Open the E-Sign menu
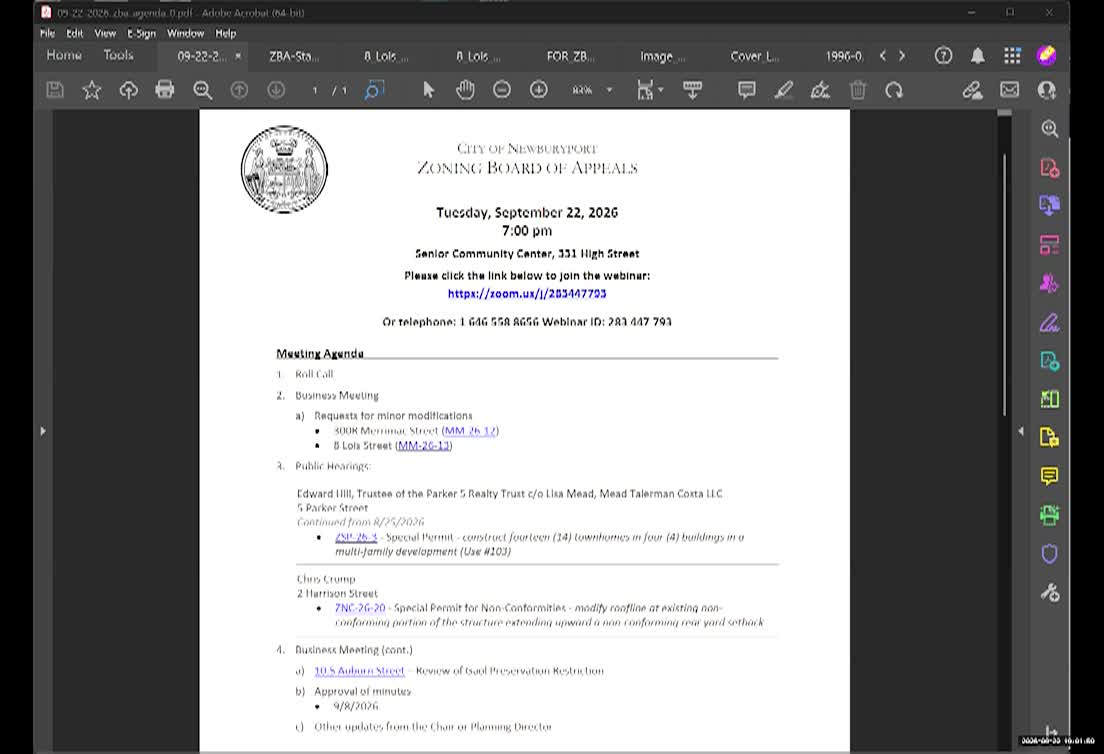 142,33
